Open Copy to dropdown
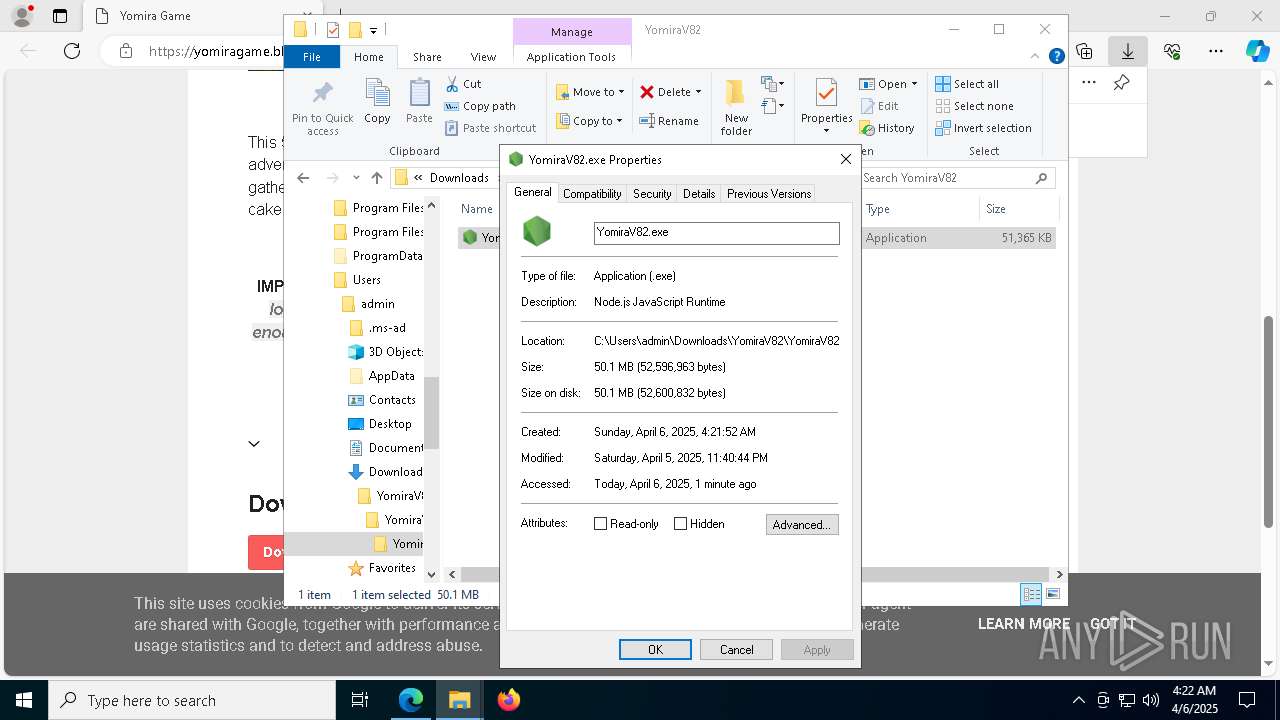 point(589,121)
